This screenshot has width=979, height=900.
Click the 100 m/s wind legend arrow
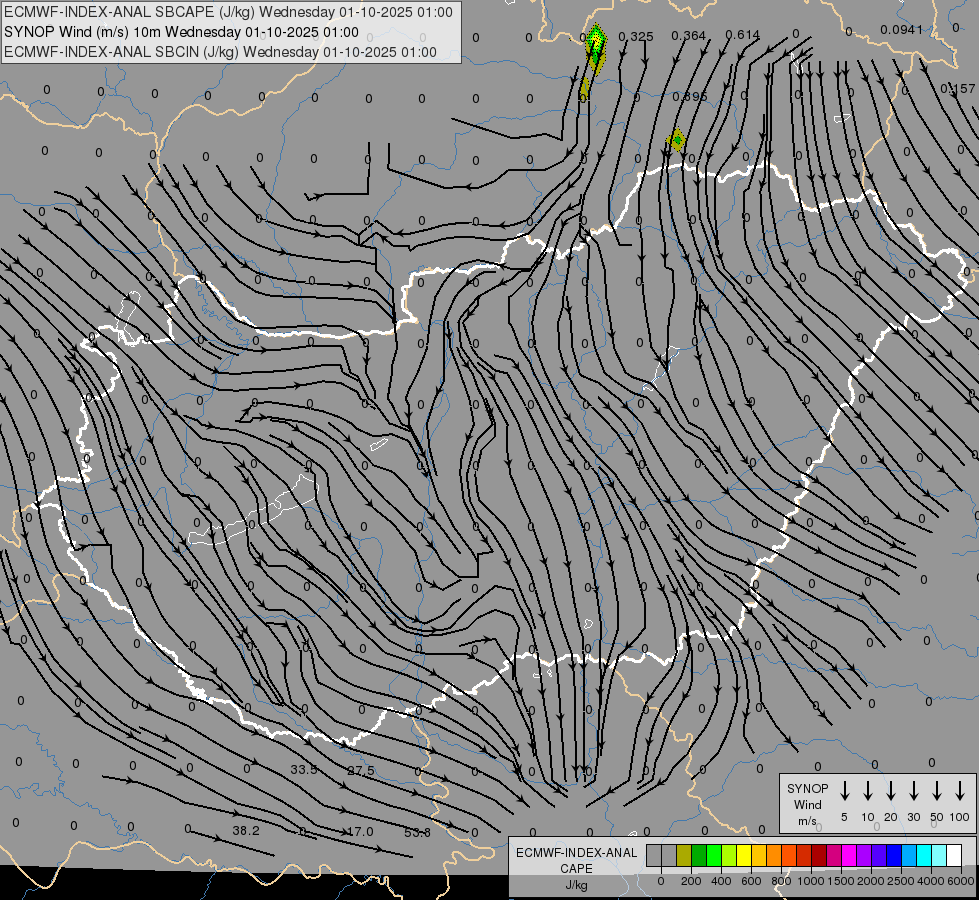pos(960,791)
